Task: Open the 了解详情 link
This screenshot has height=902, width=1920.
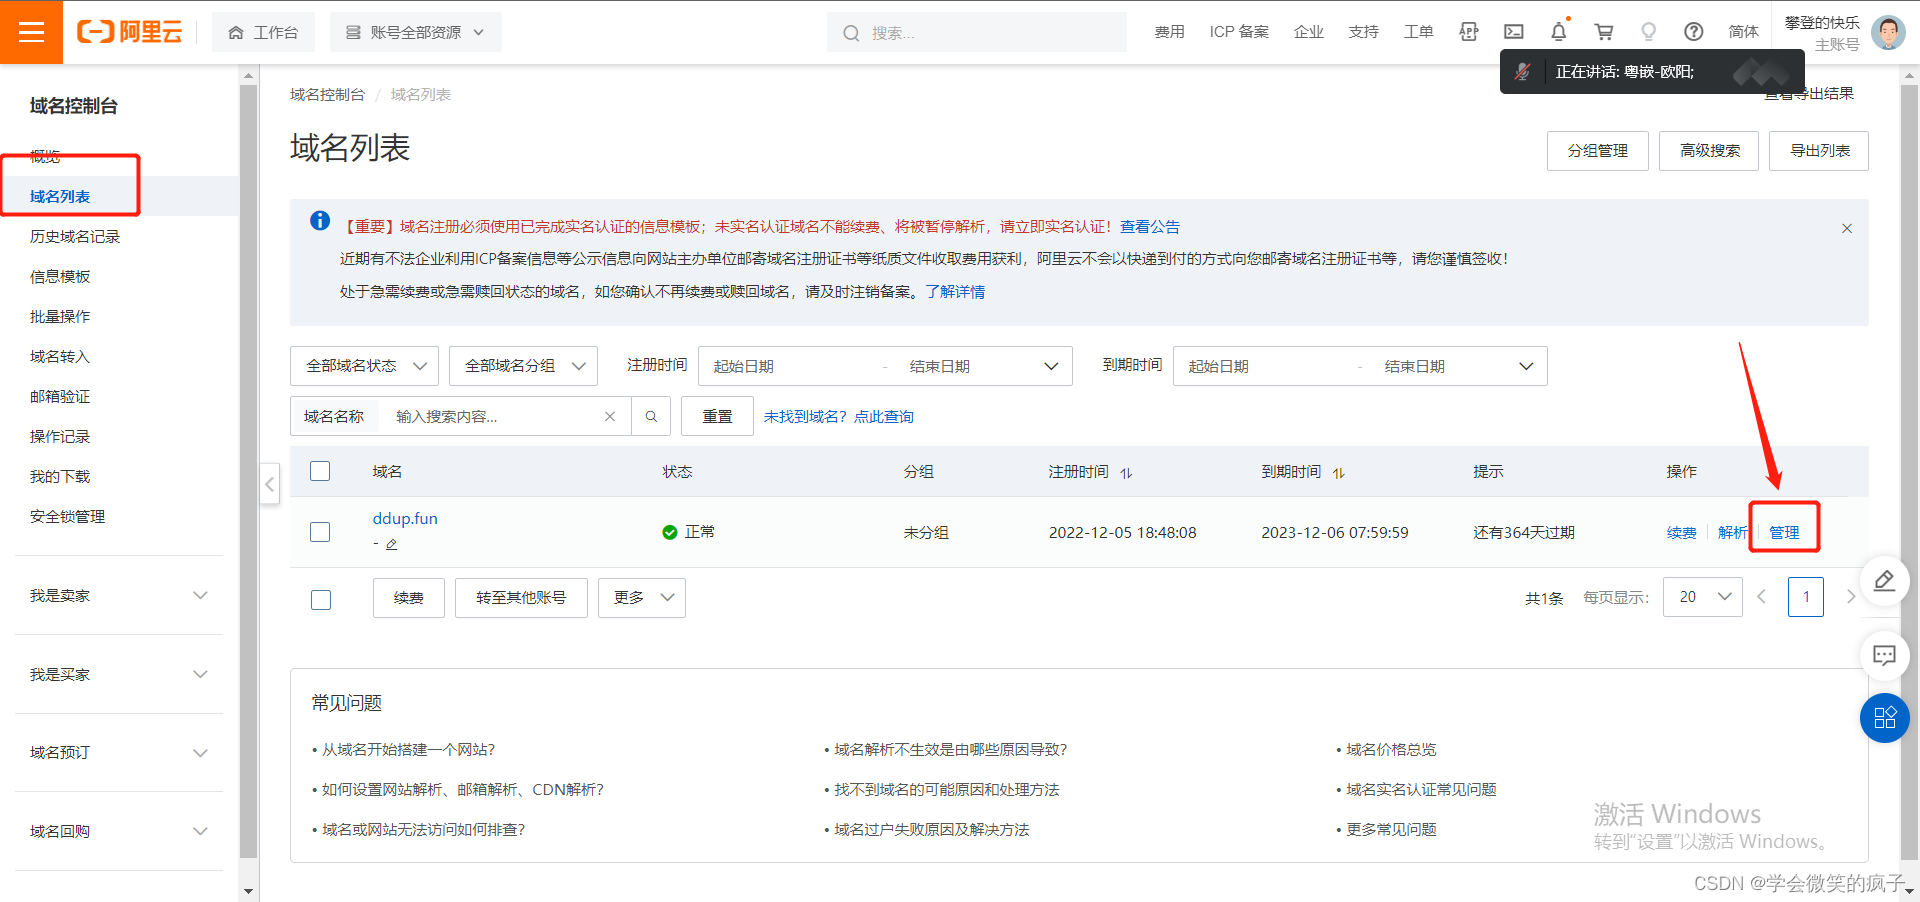Action: [x=954, y=291]
